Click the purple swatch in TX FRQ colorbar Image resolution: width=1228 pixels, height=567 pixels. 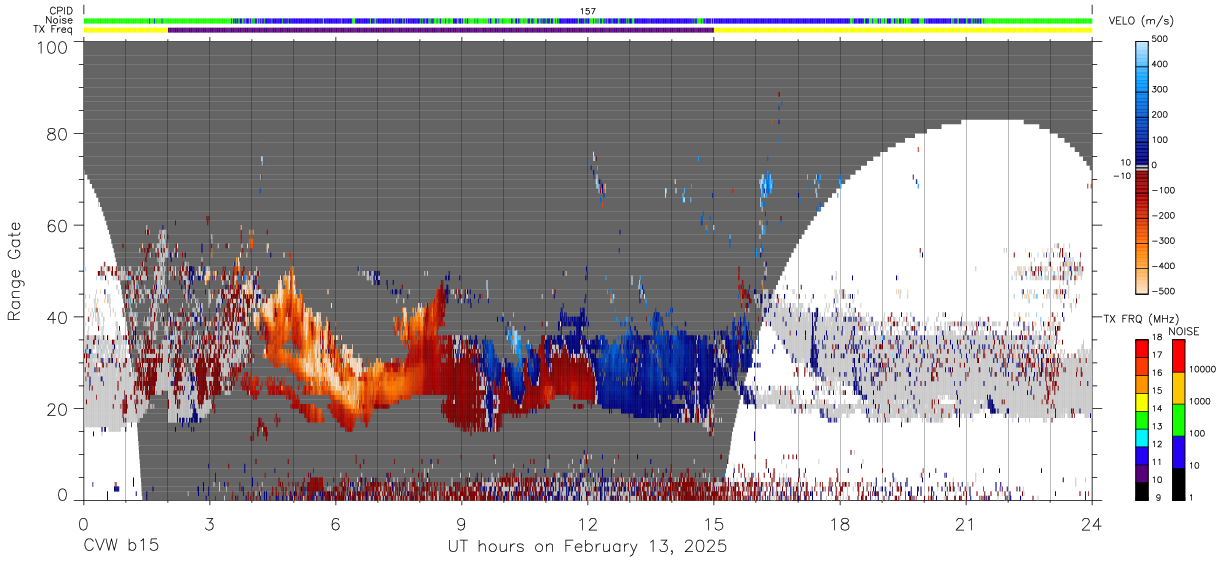(1141, 471)
